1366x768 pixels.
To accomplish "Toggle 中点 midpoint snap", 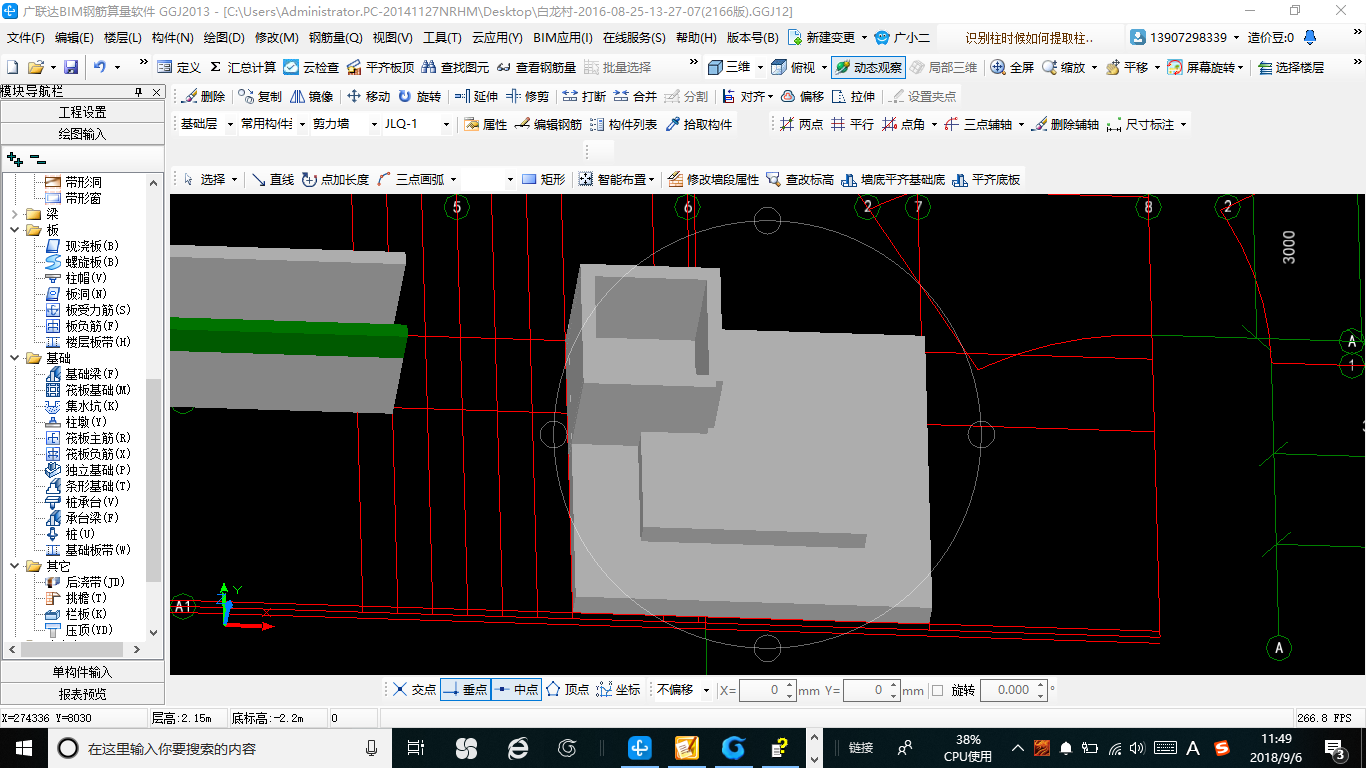I will pos(516,690).
